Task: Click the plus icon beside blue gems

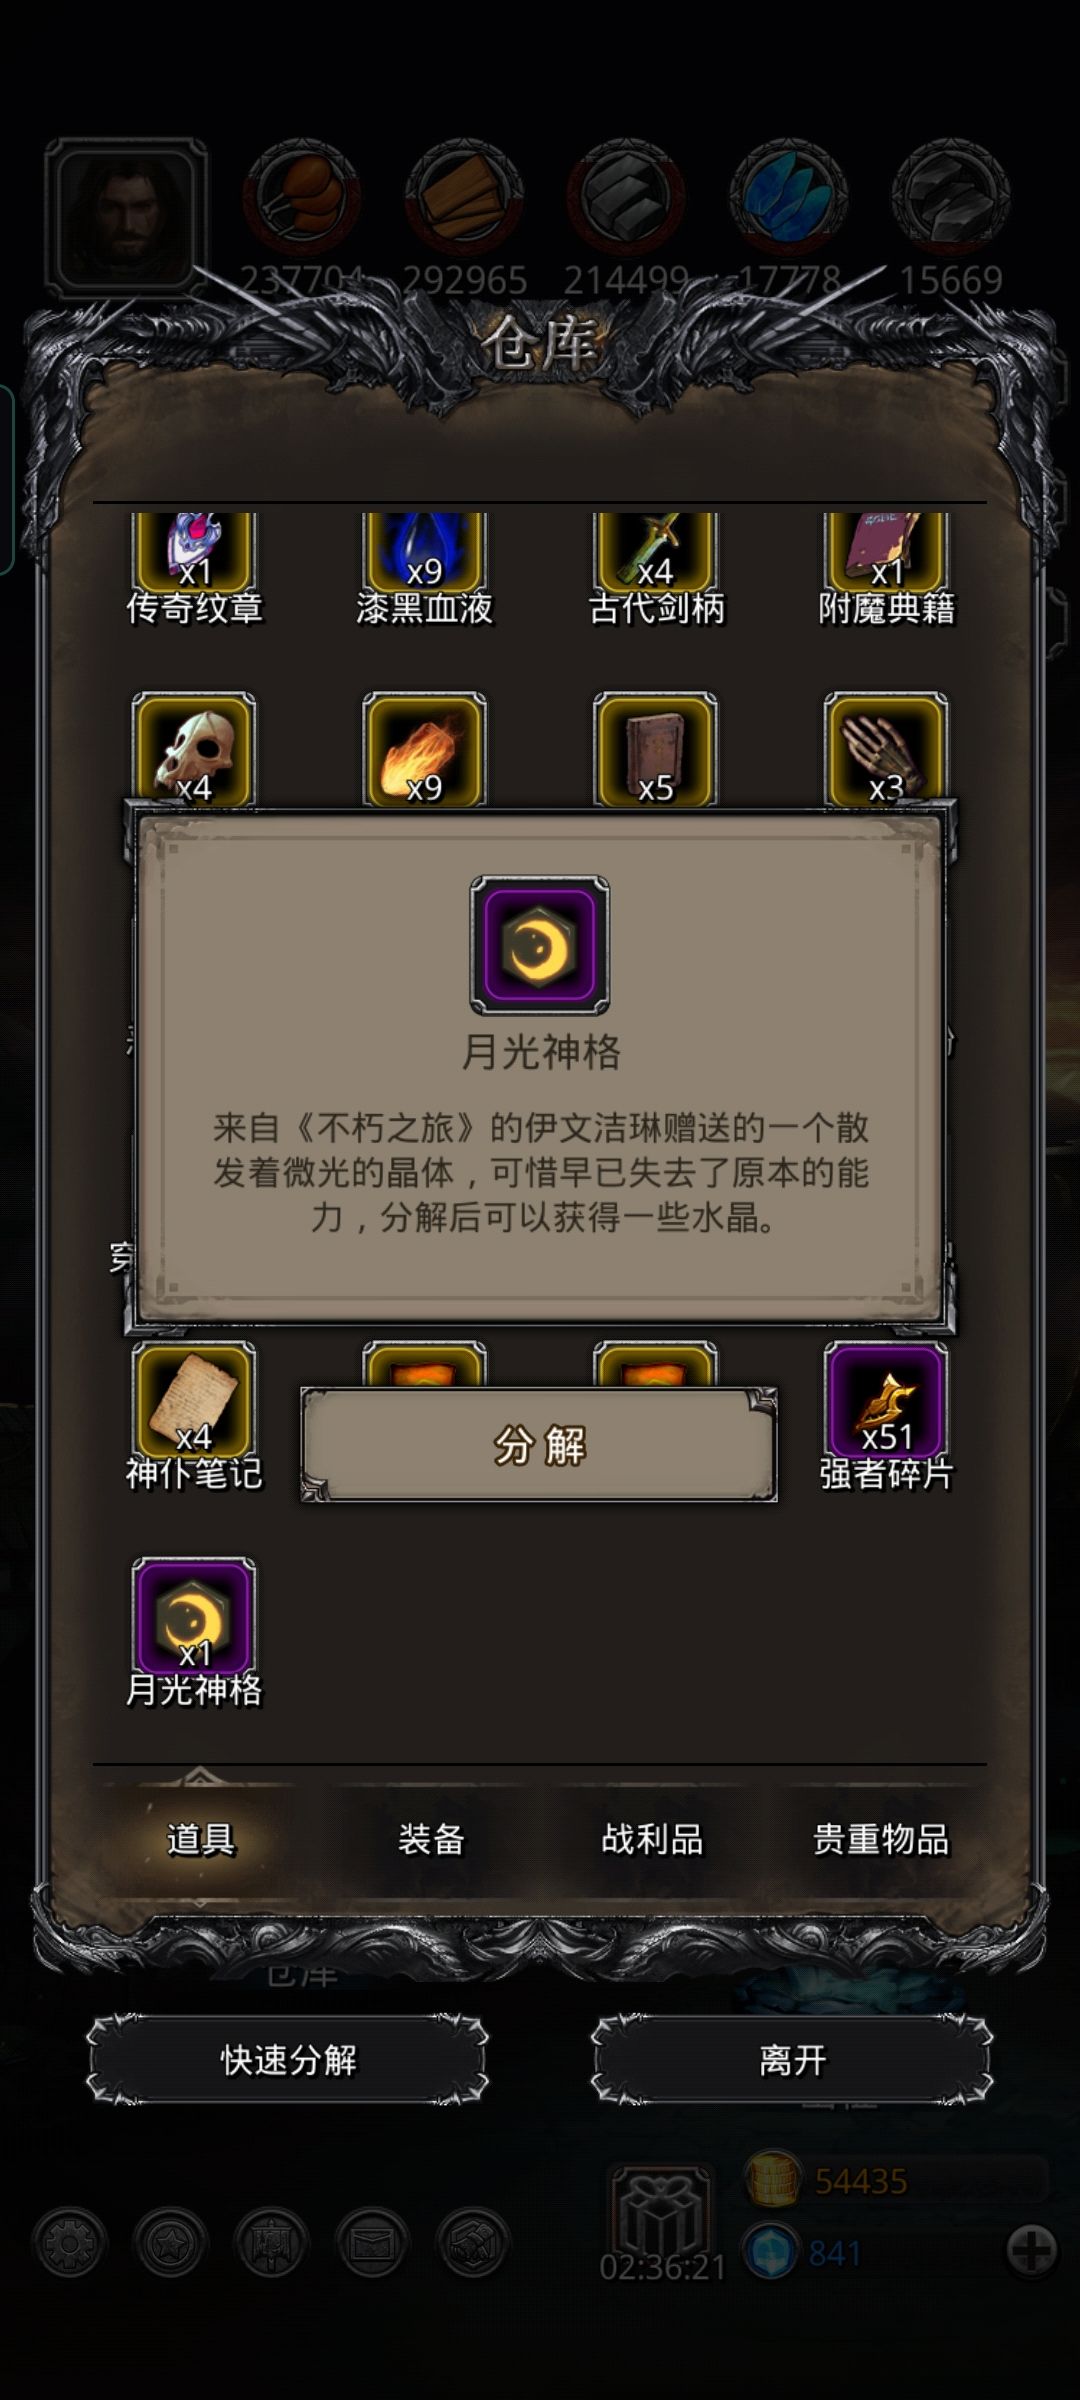Action: (x=1031, y=2251)
